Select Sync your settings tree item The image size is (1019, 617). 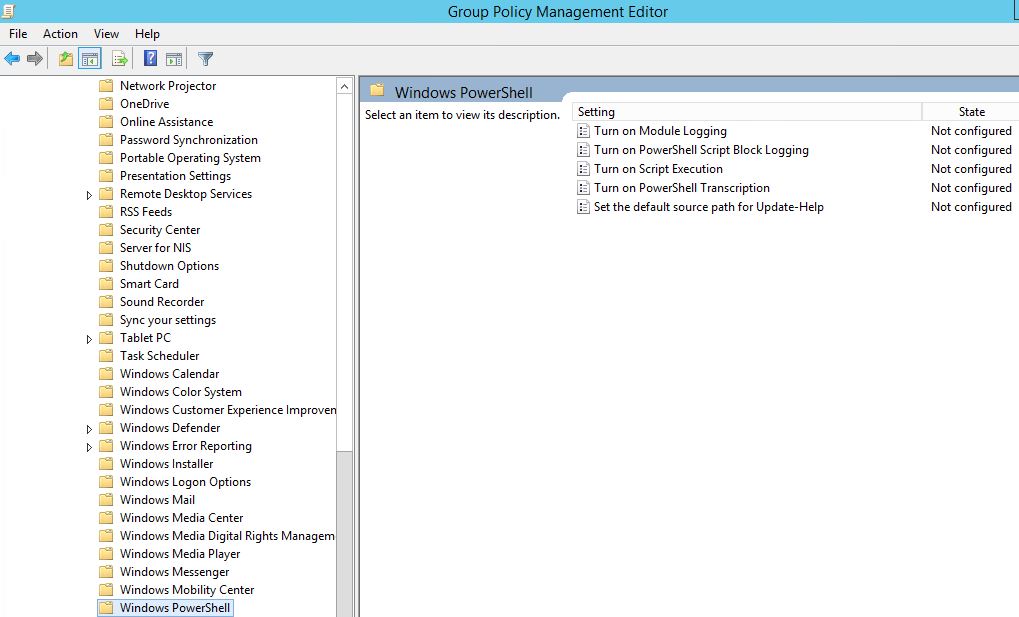[x=168, y=320]
